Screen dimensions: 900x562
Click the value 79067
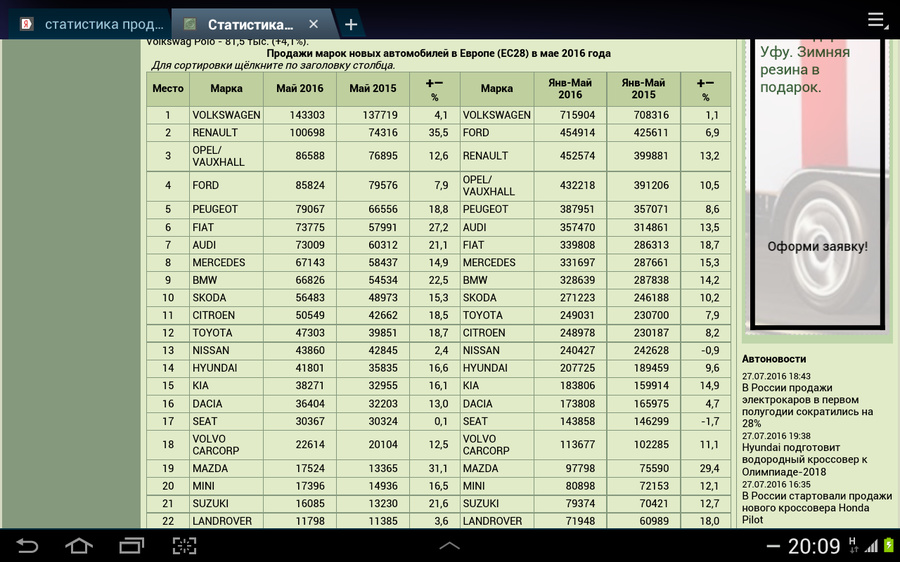310,210
